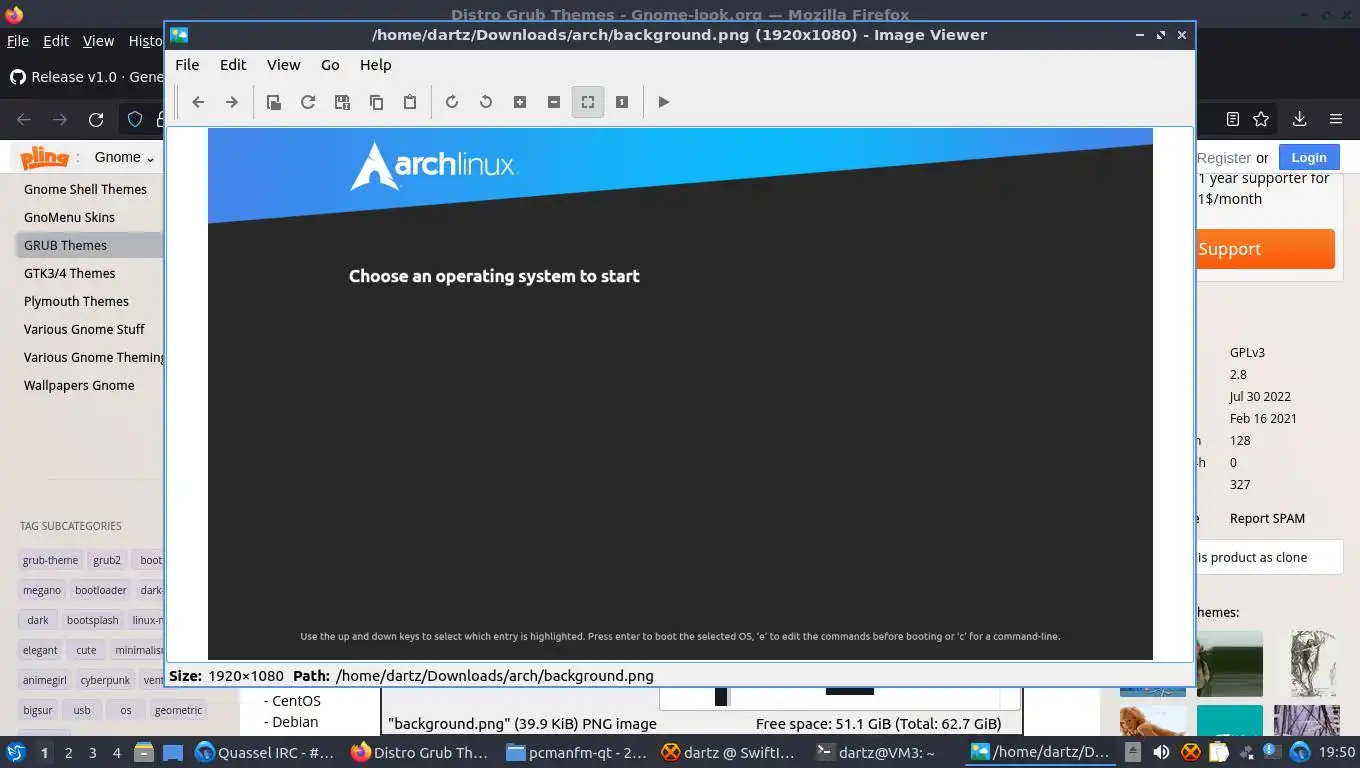1360x768 pixels.
Task: Click the removable media eject tray icon
Action: pos(1132,752)
